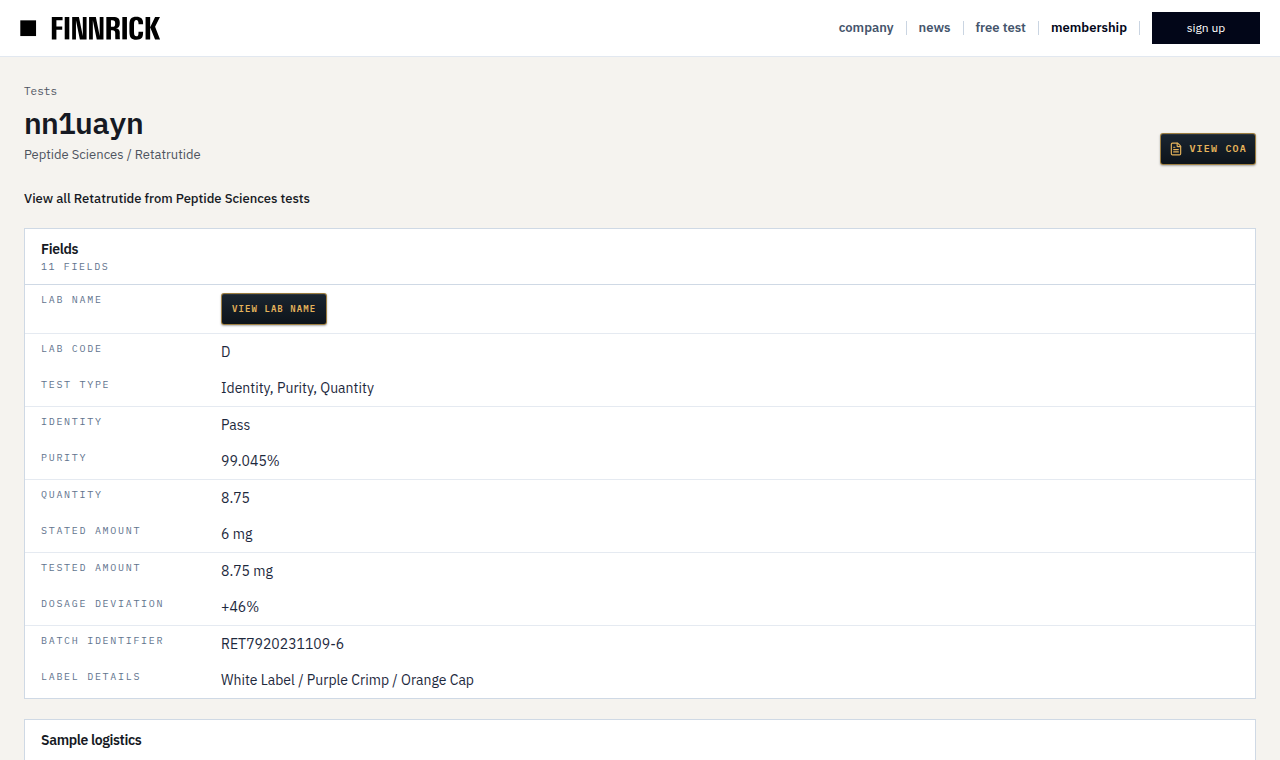This screenshot has height=760, width=1280.
Task: Select the Identity, Purity, Quantity value
Action: click(x=298, y=388)
